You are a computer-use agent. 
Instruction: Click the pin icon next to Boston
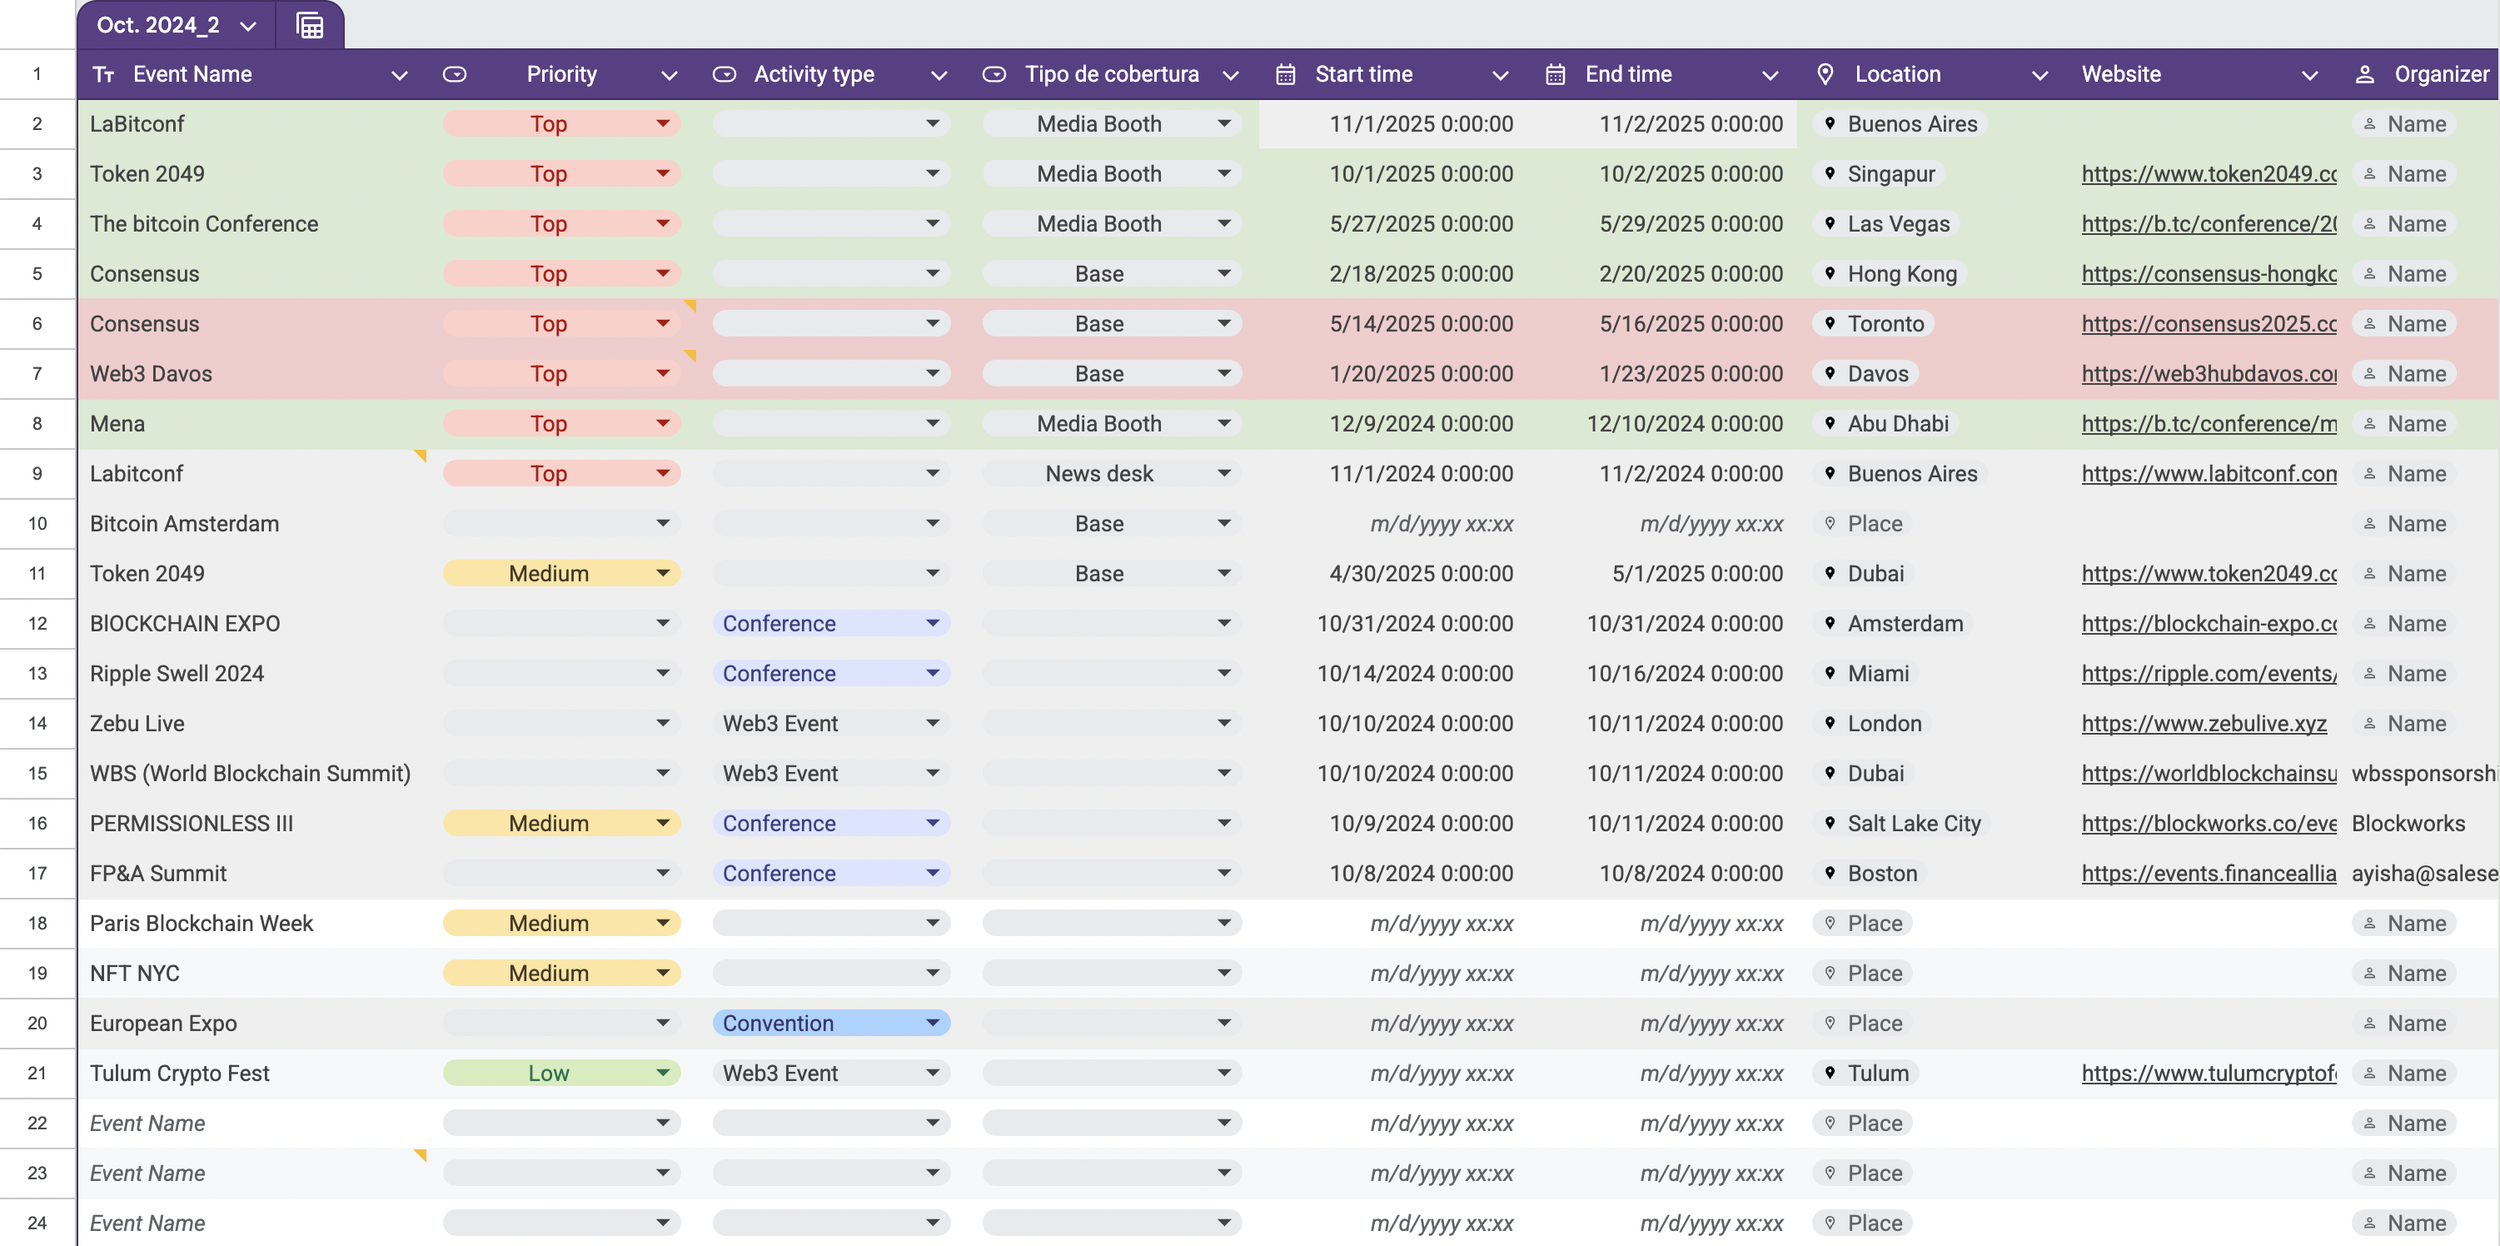point(1830,873)
